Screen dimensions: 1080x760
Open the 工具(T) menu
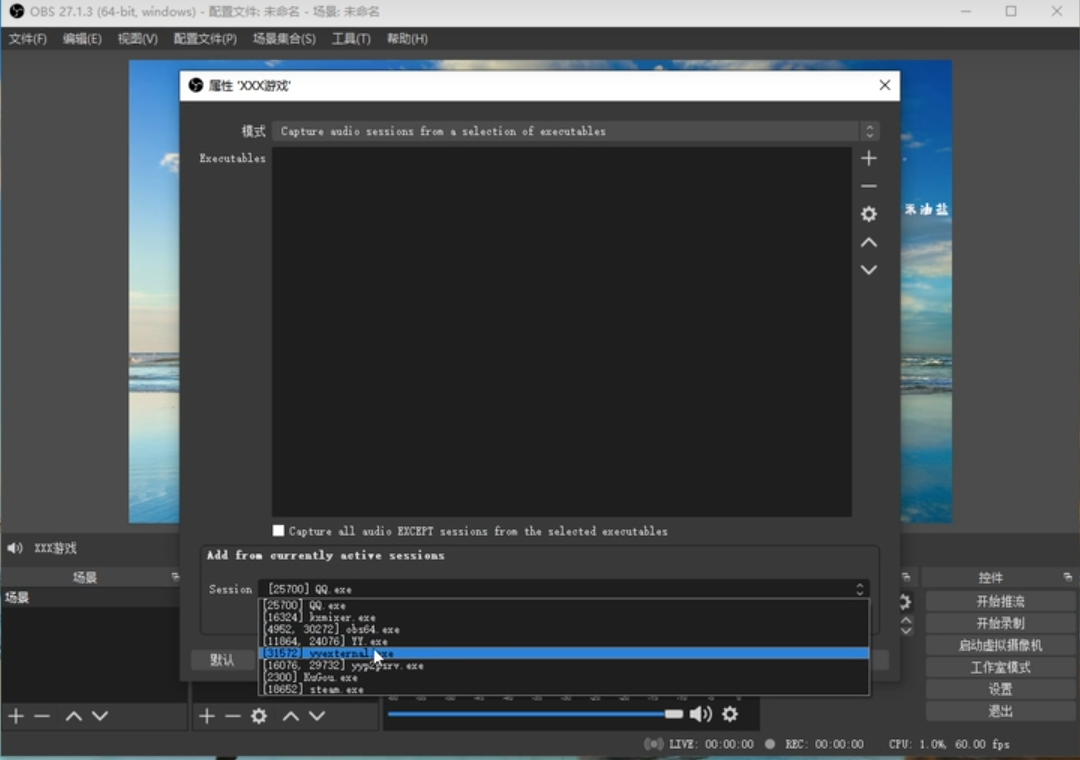tap(351, 39)
